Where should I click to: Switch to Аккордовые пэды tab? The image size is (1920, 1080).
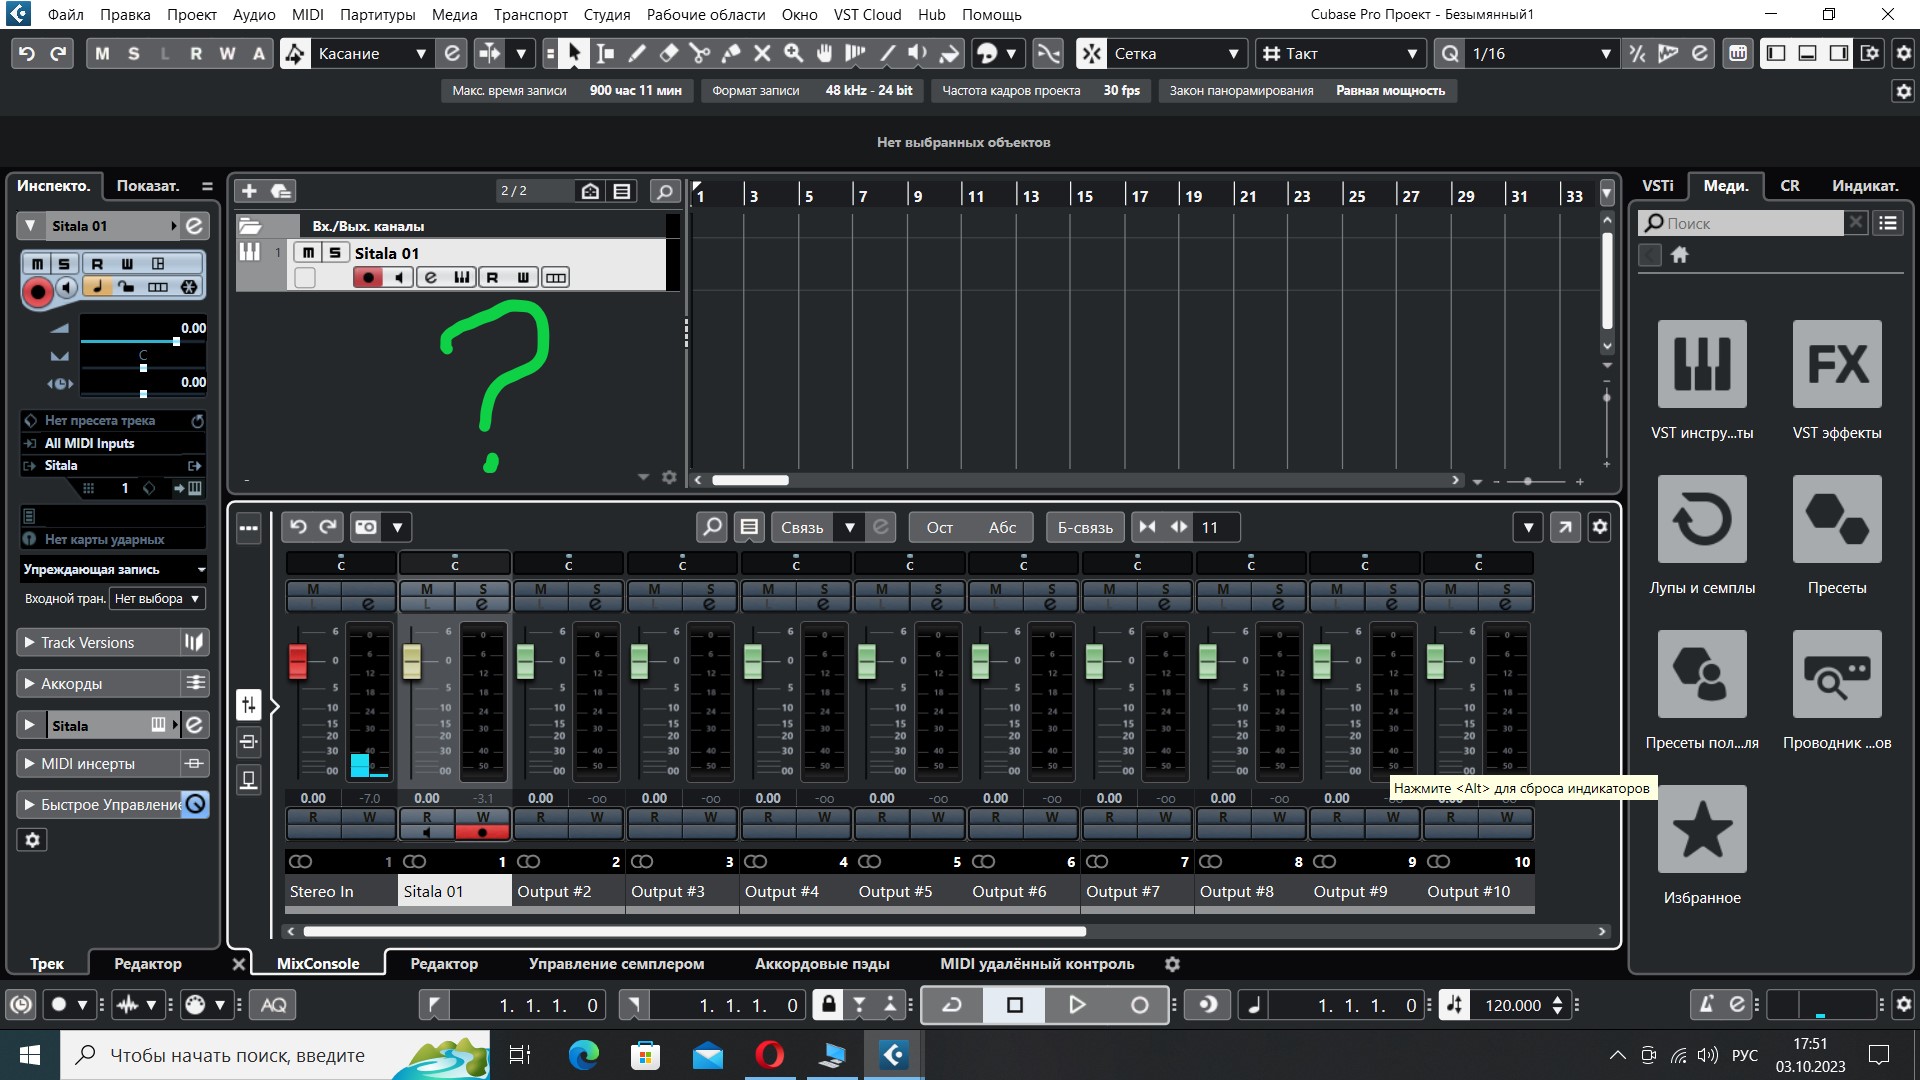[821, 963]
